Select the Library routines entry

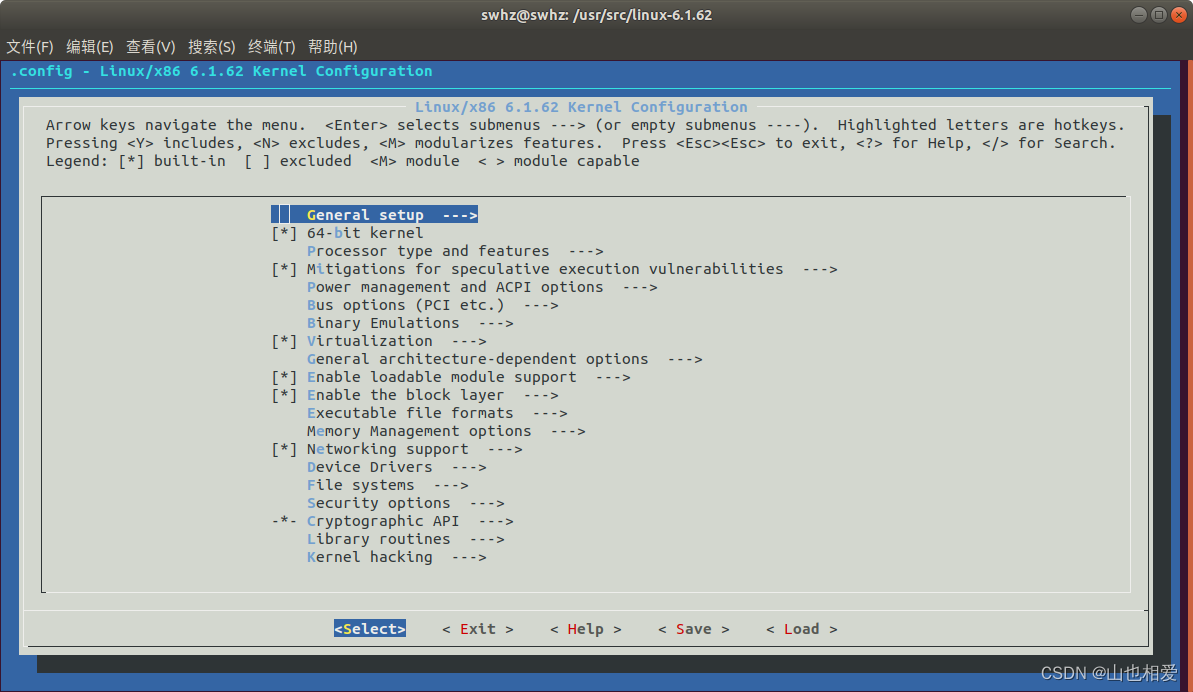406,539
